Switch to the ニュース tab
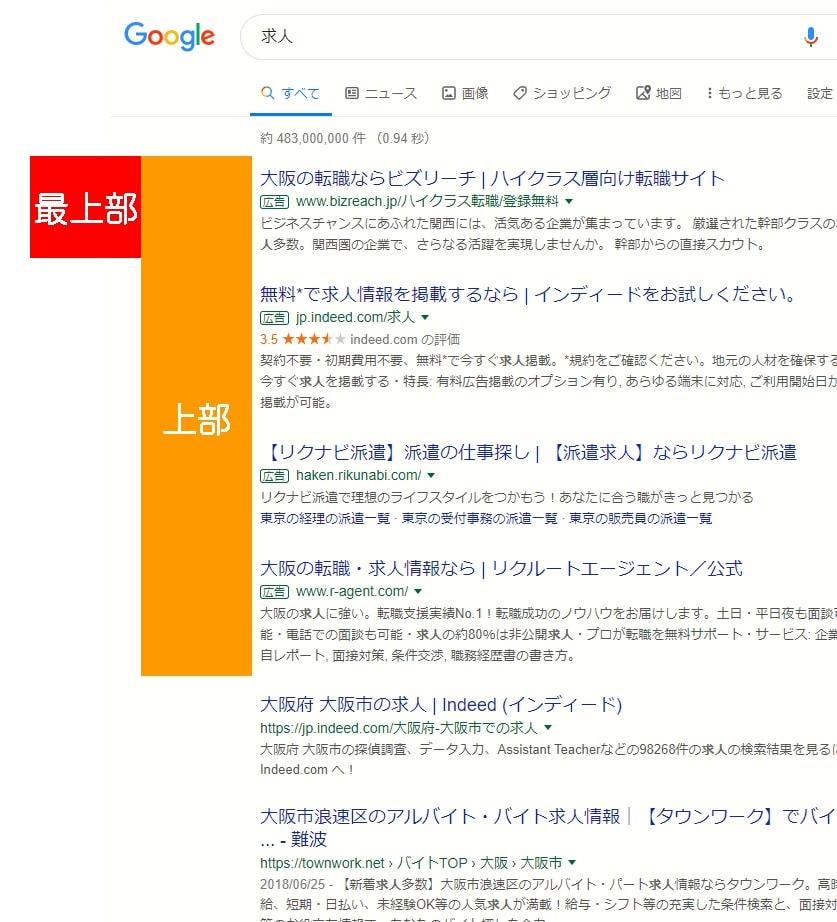This screenshot has width=837, height=922. tap(381, 93)
